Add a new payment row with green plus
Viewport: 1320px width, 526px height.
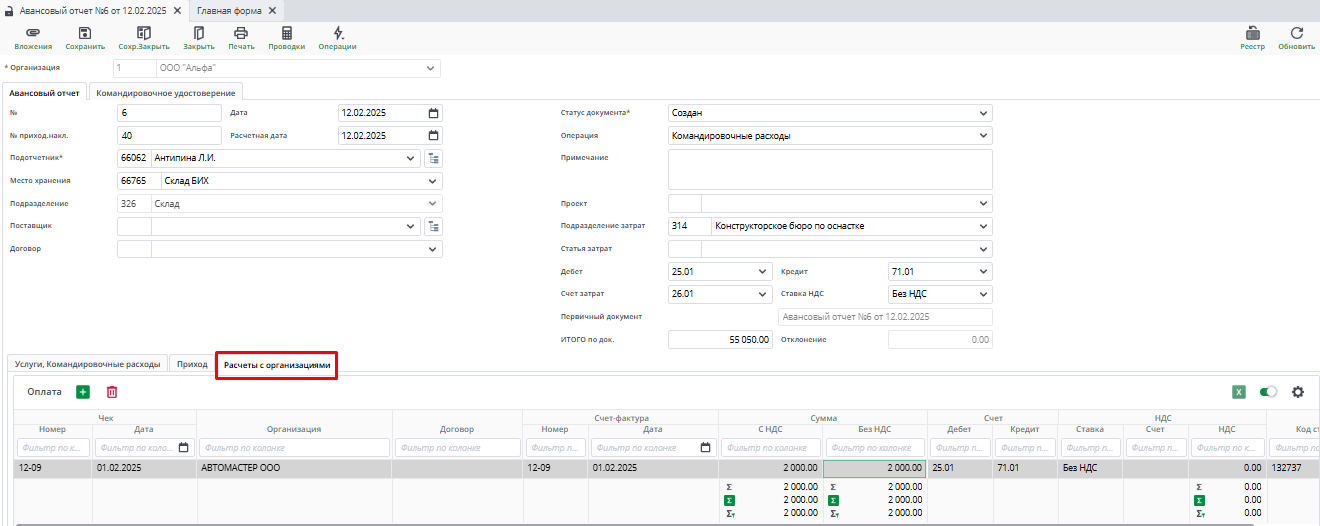(83, 392)
